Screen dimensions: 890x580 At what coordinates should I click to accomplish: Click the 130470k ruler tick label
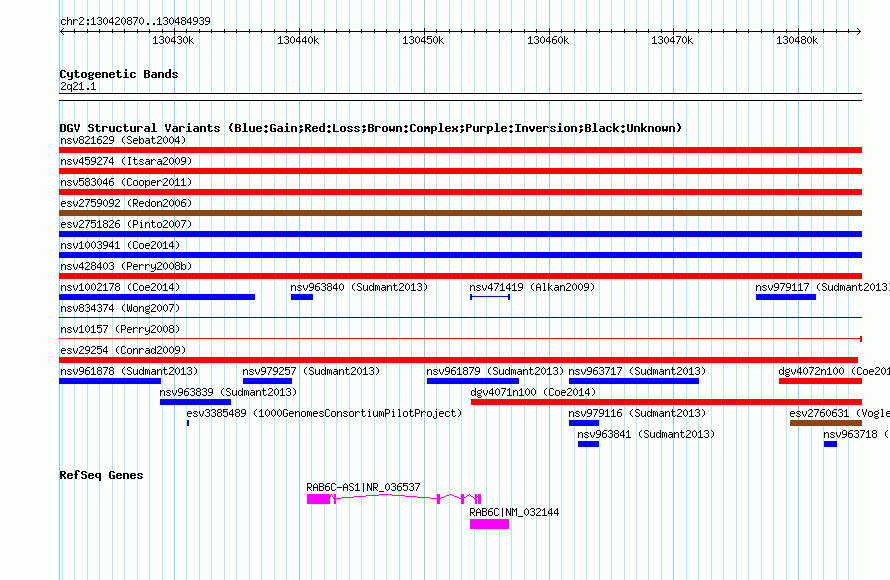[672, 40]
